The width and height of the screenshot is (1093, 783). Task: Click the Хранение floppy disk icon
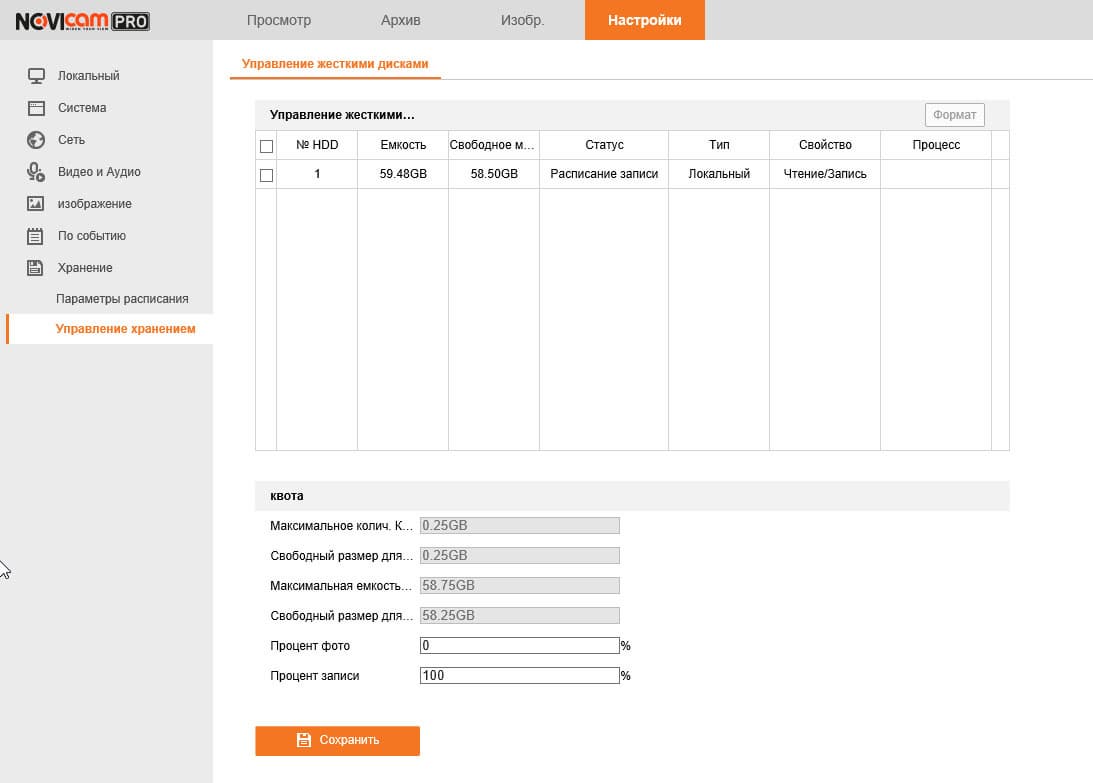click(x=35, y=268)
